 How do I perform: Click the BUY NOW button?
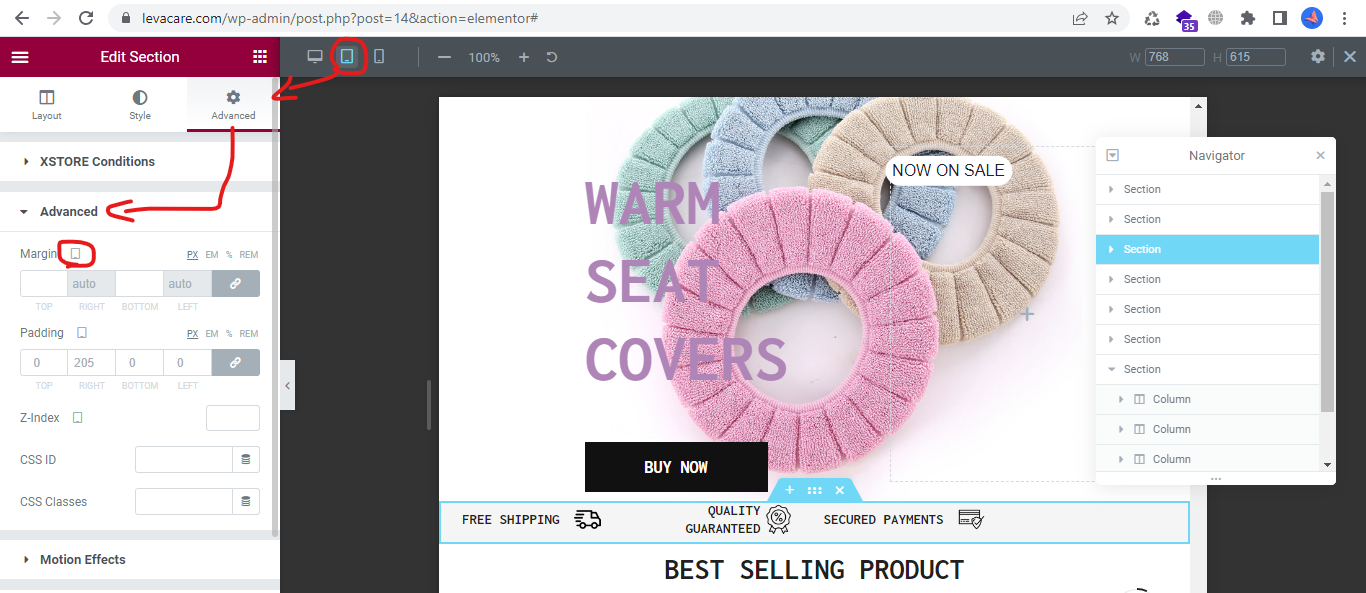point(676,467)
